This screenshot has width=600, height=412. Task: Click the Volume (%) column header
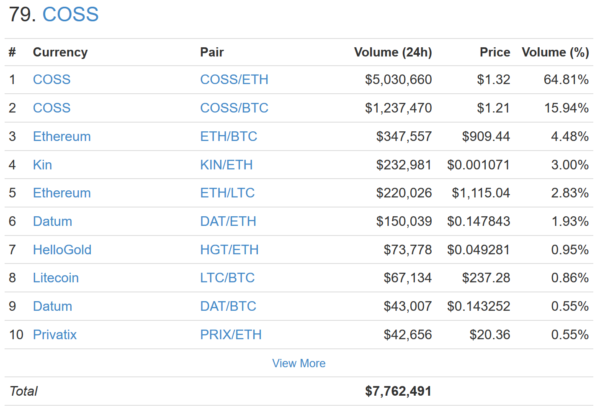(555, 52)
